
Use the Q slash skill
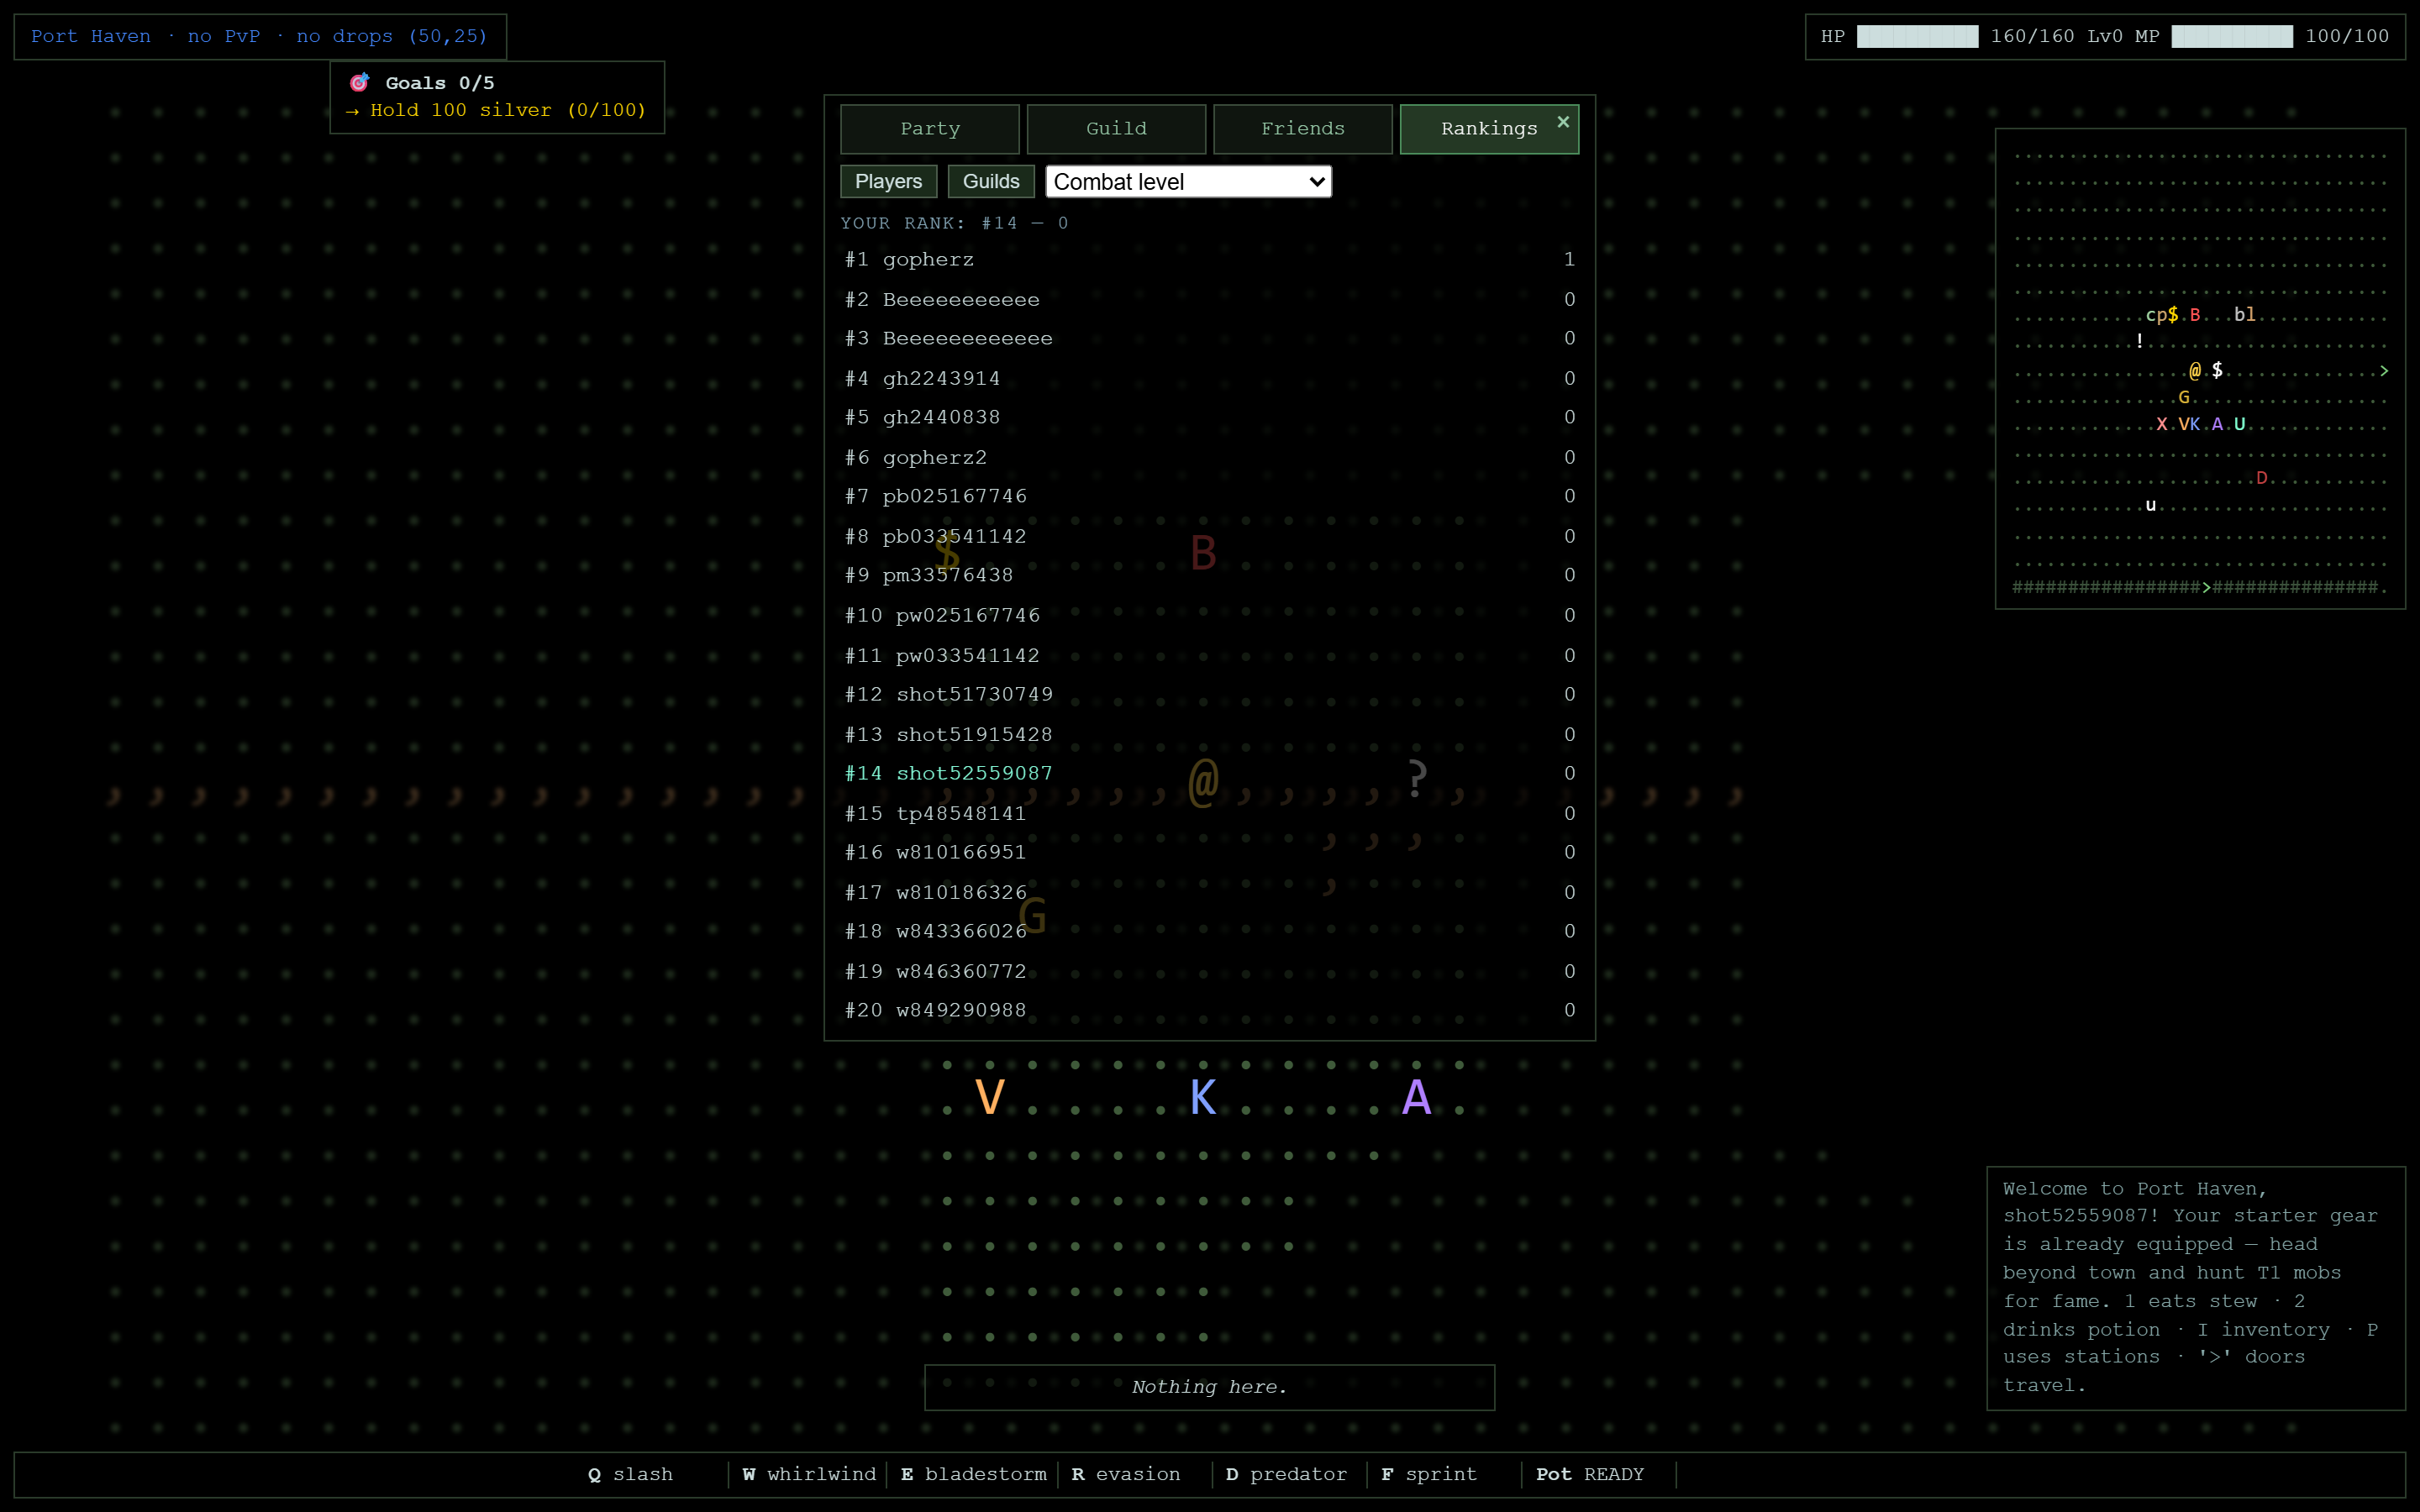pyautogui.click(x=630, y=1474)
